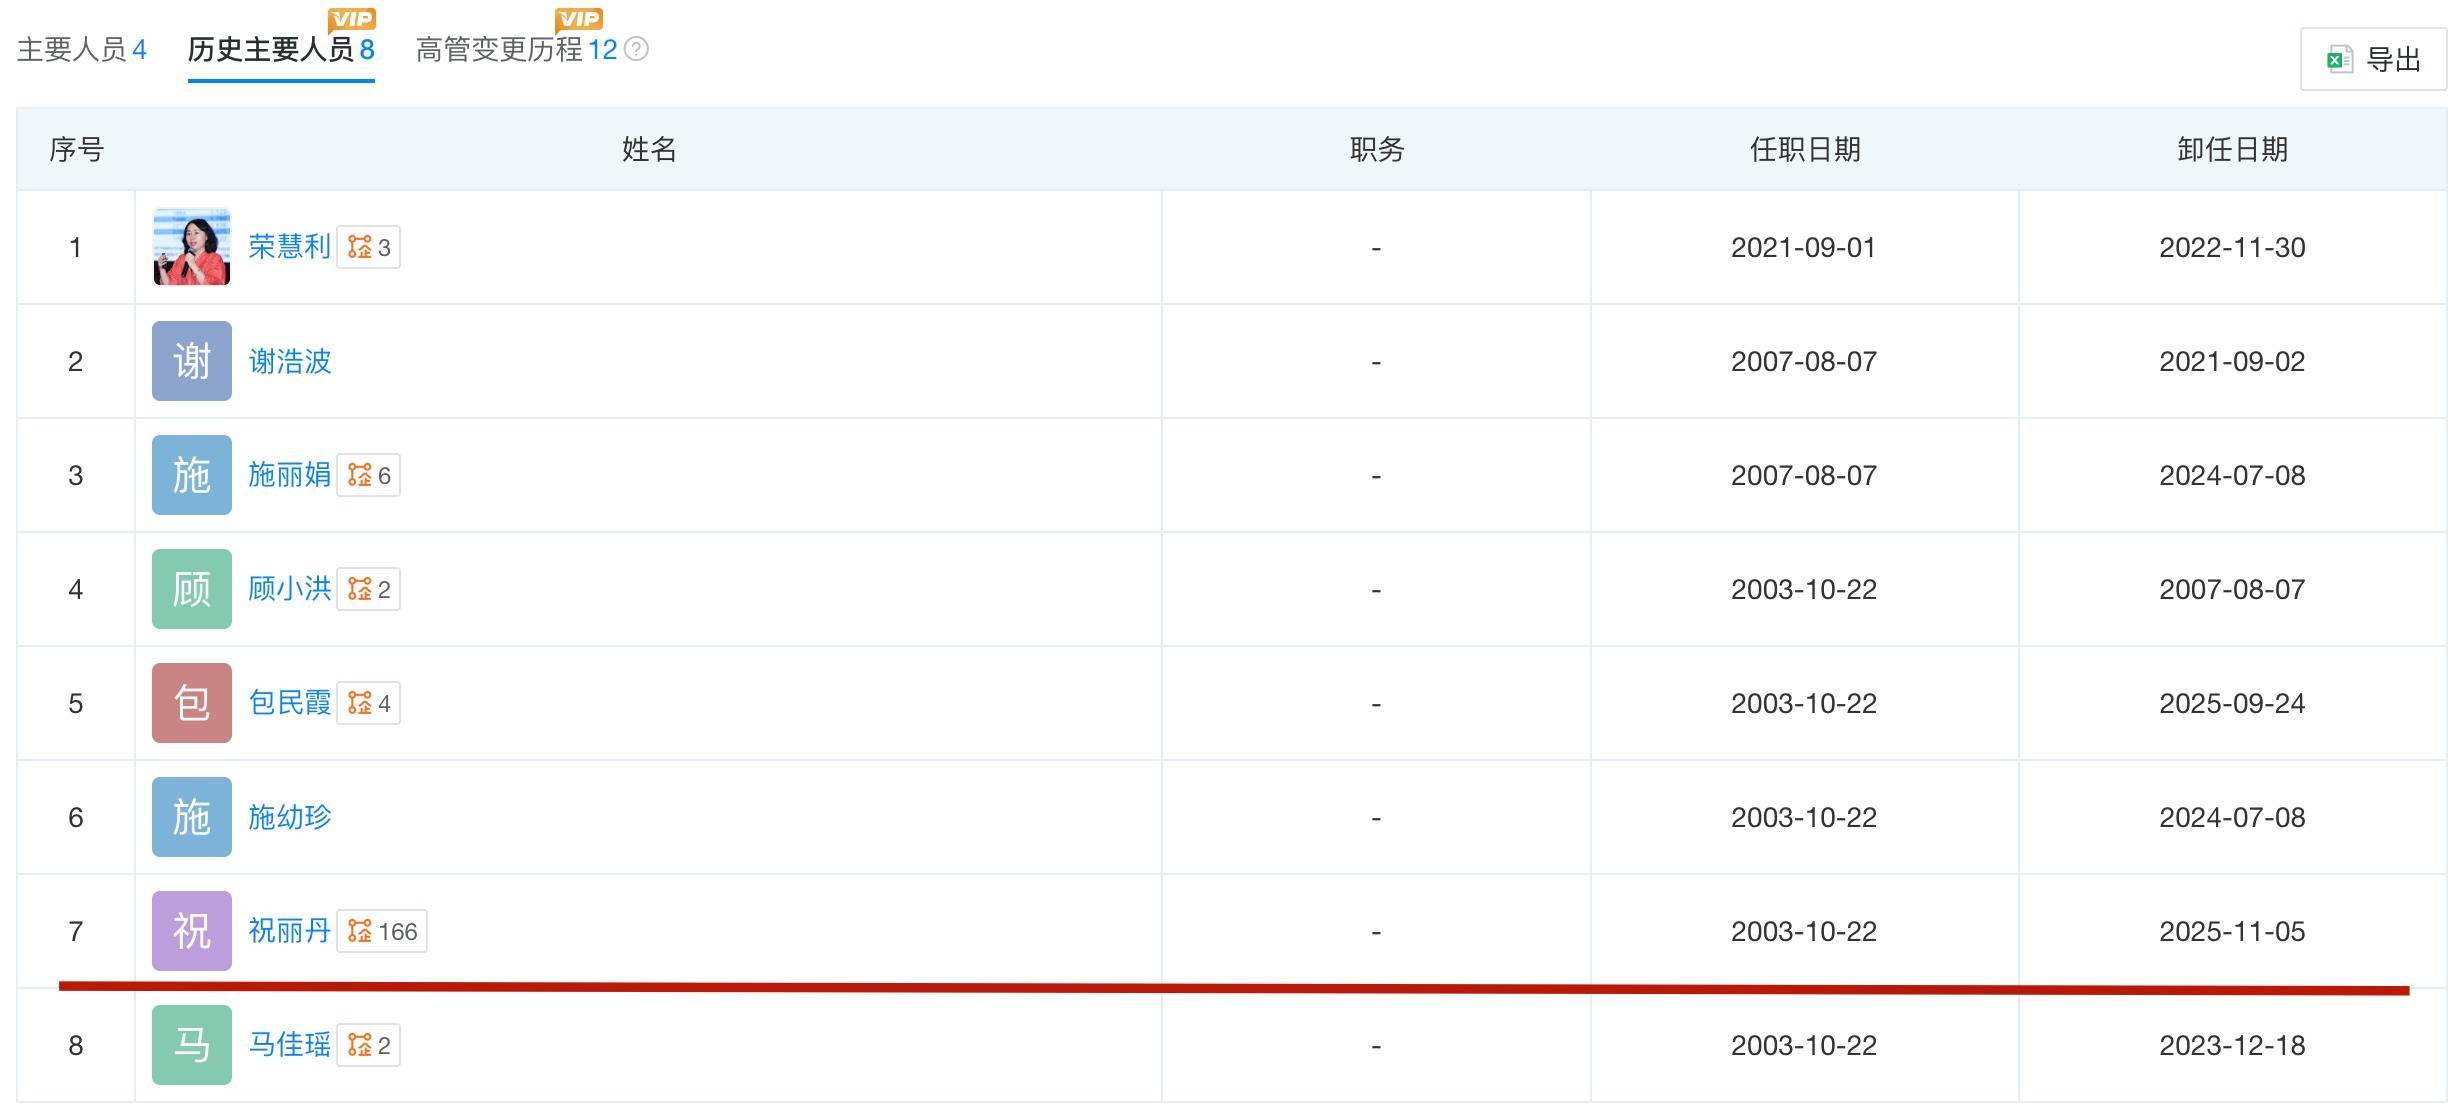Image resolution: width=2464 pixels, height=1116 pixels.
Task: Click the purple 祝 avatar tile
Action: tap(192, 931)
